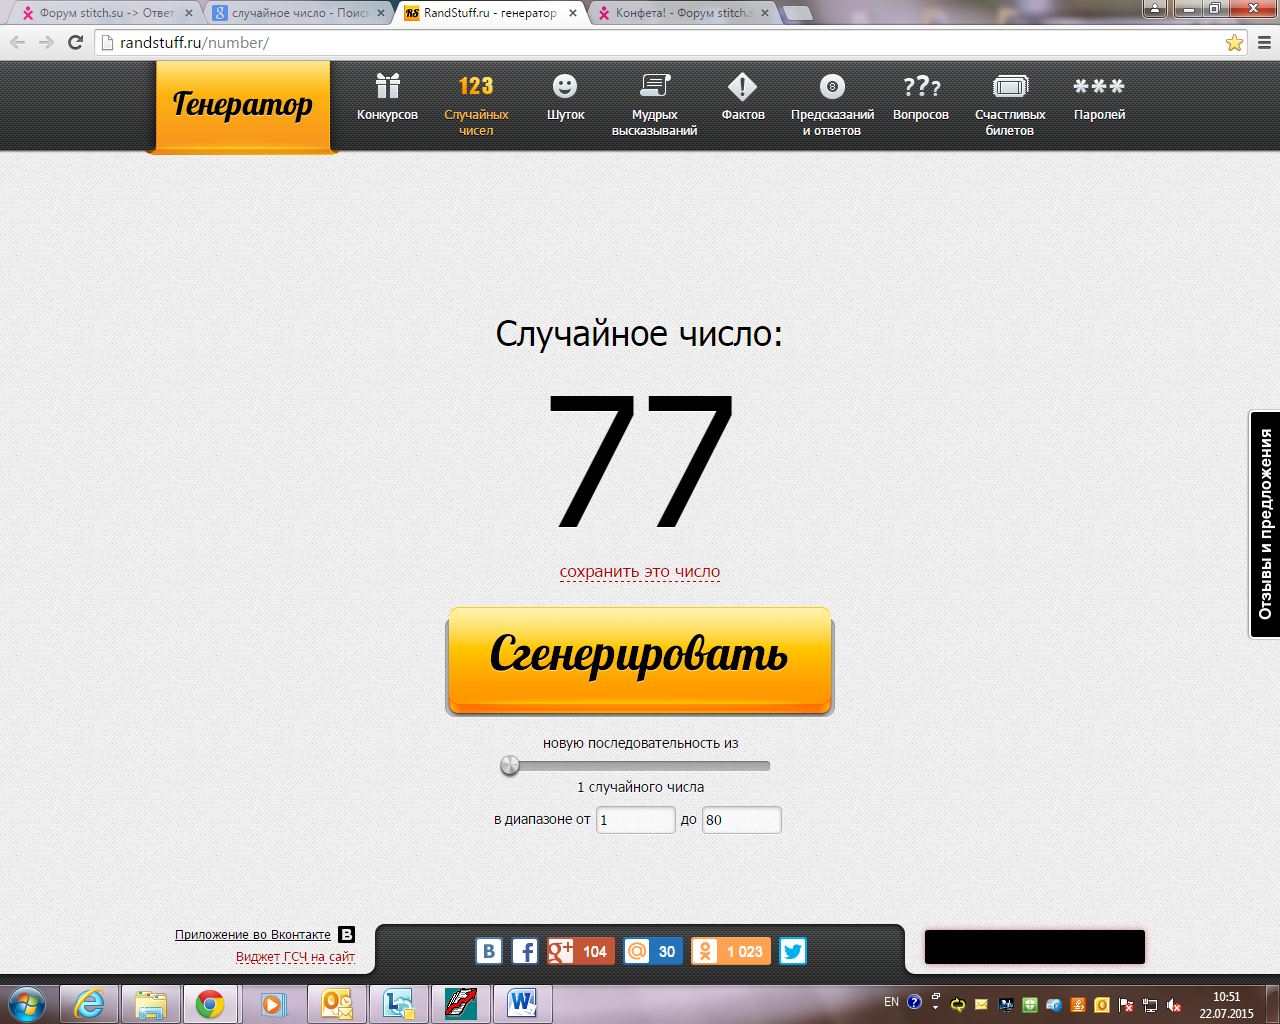1280x1024 pixels.
Task: Open Google Chrome from the taskbar
Action: click(x=210, y=1004)
